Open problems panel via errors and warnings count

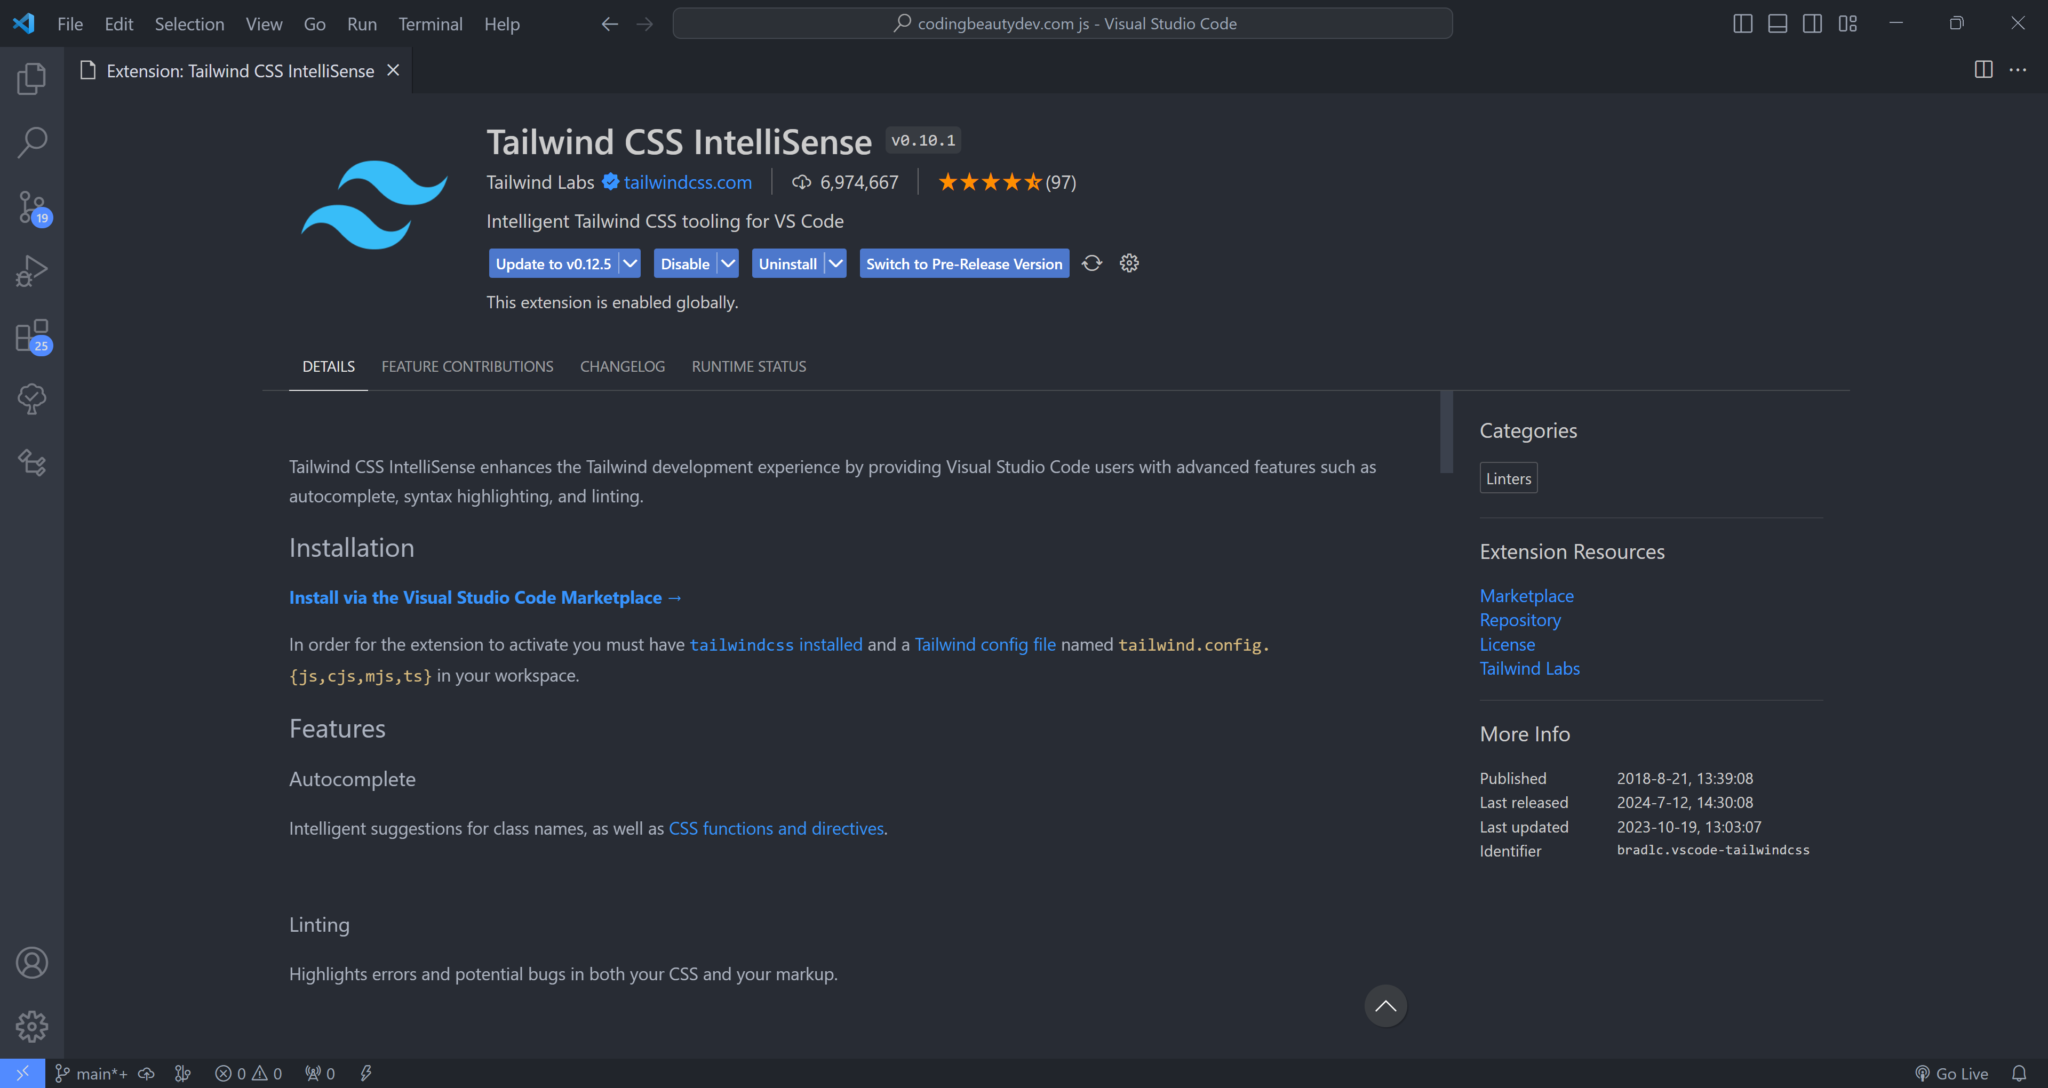point(249,1073)
